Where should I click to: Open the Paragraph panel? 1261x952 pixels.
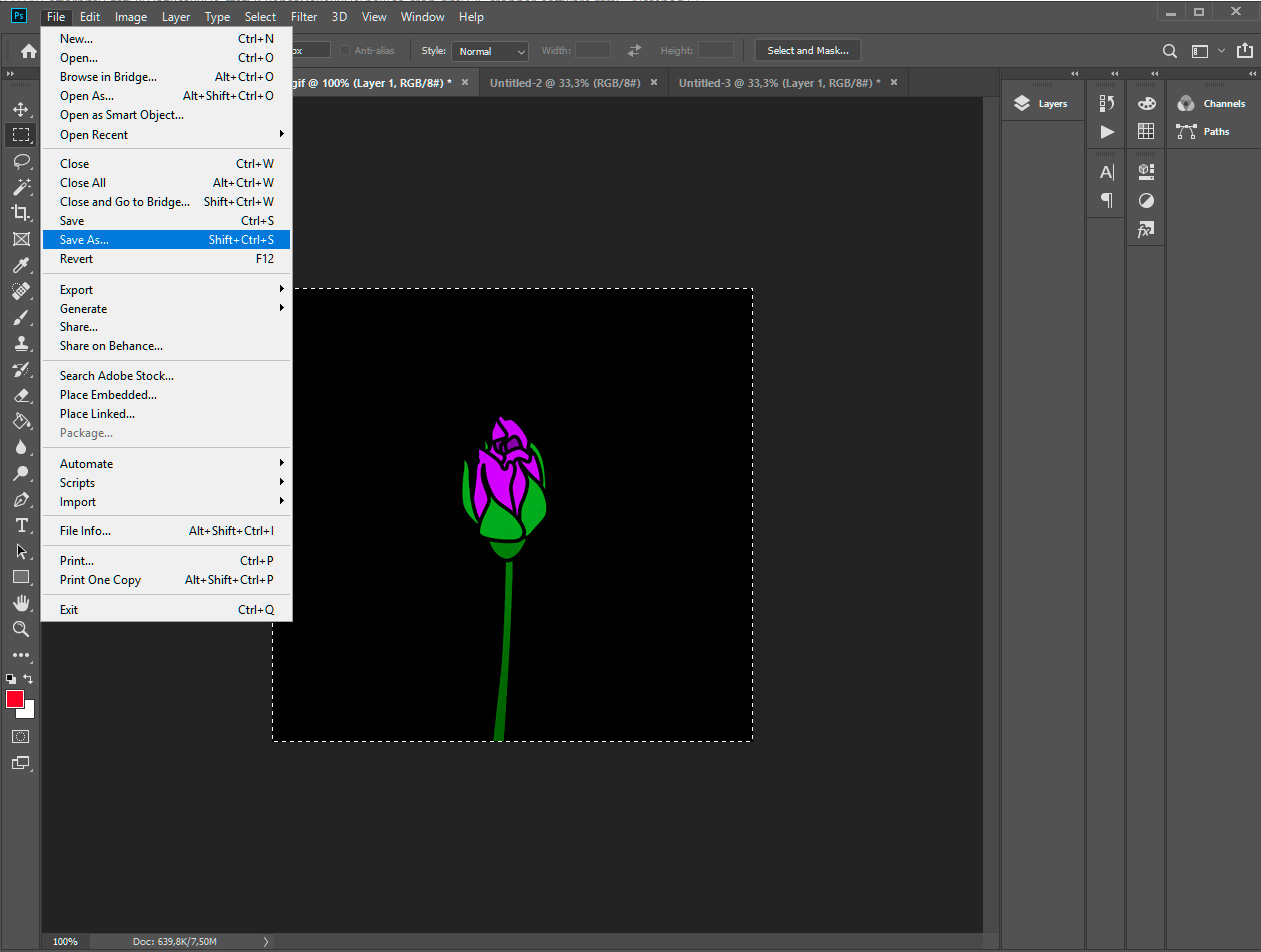[x=1106, y=200]
